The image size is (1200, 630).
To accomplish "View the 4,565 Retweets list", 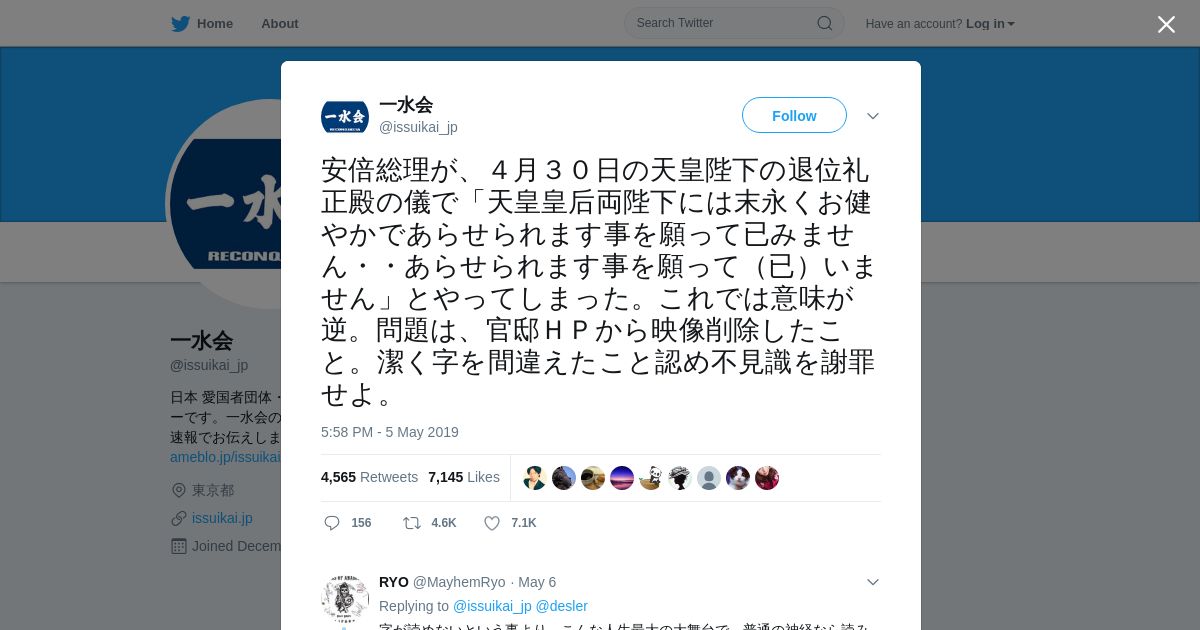I will point(369,477).
